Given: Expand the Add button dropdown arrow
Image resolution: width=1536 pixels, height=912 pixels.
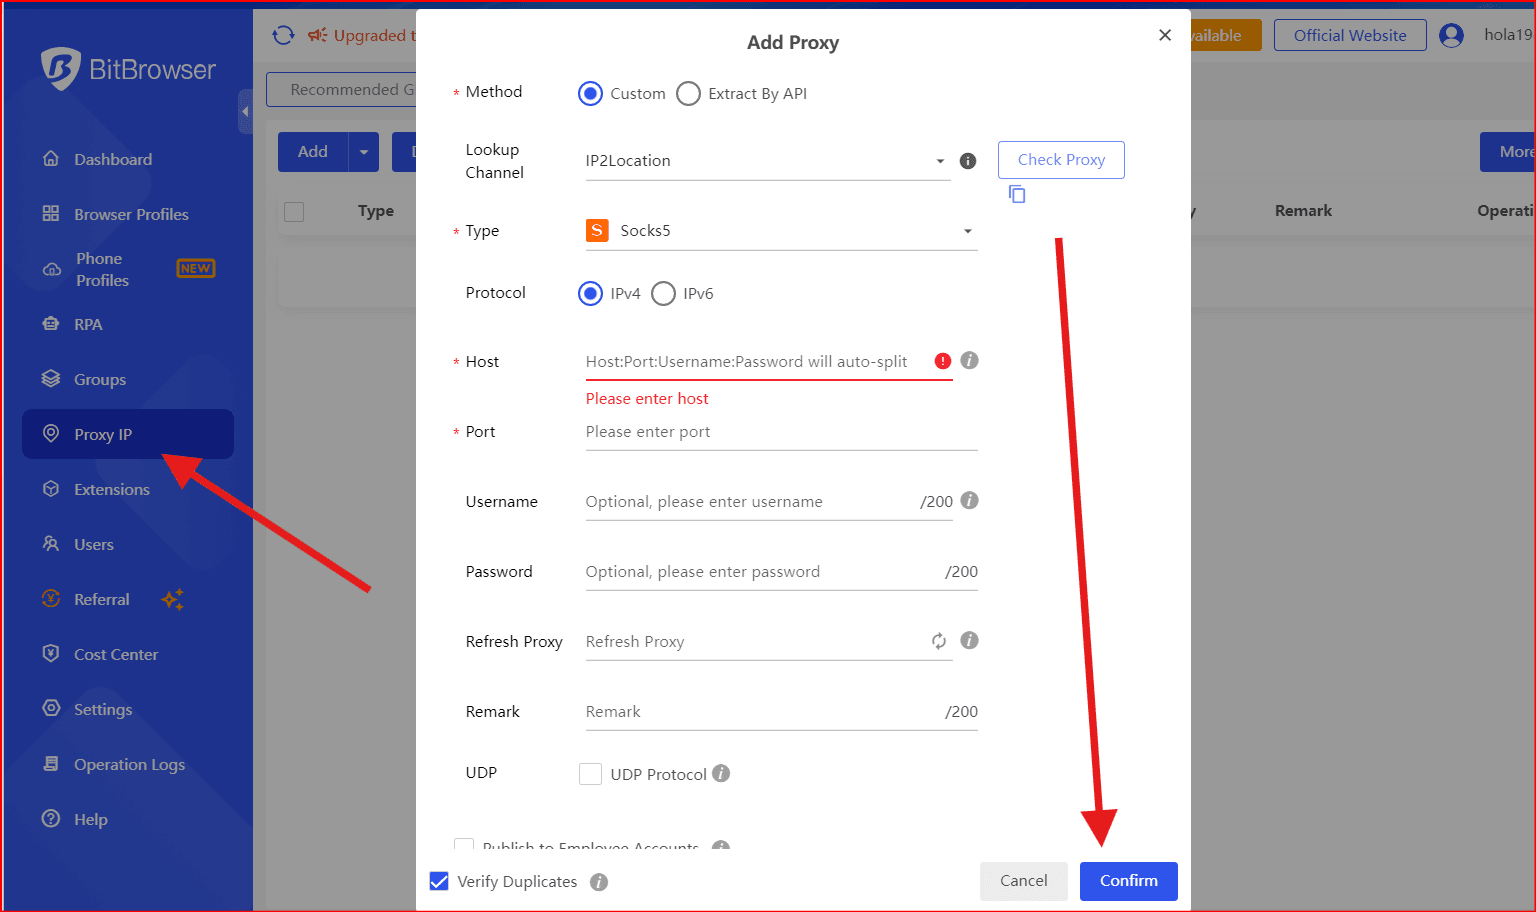Looking at the screenshot, I should [364, 152].
